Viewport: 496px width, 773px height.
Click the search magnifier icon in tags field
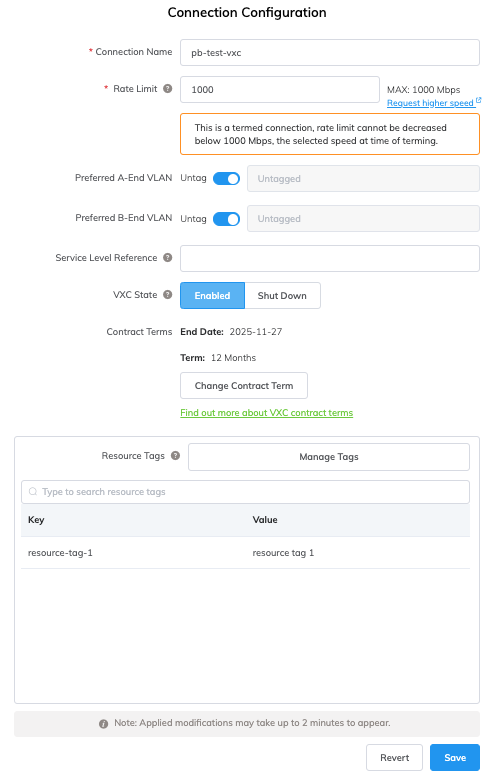click(33, 492)
